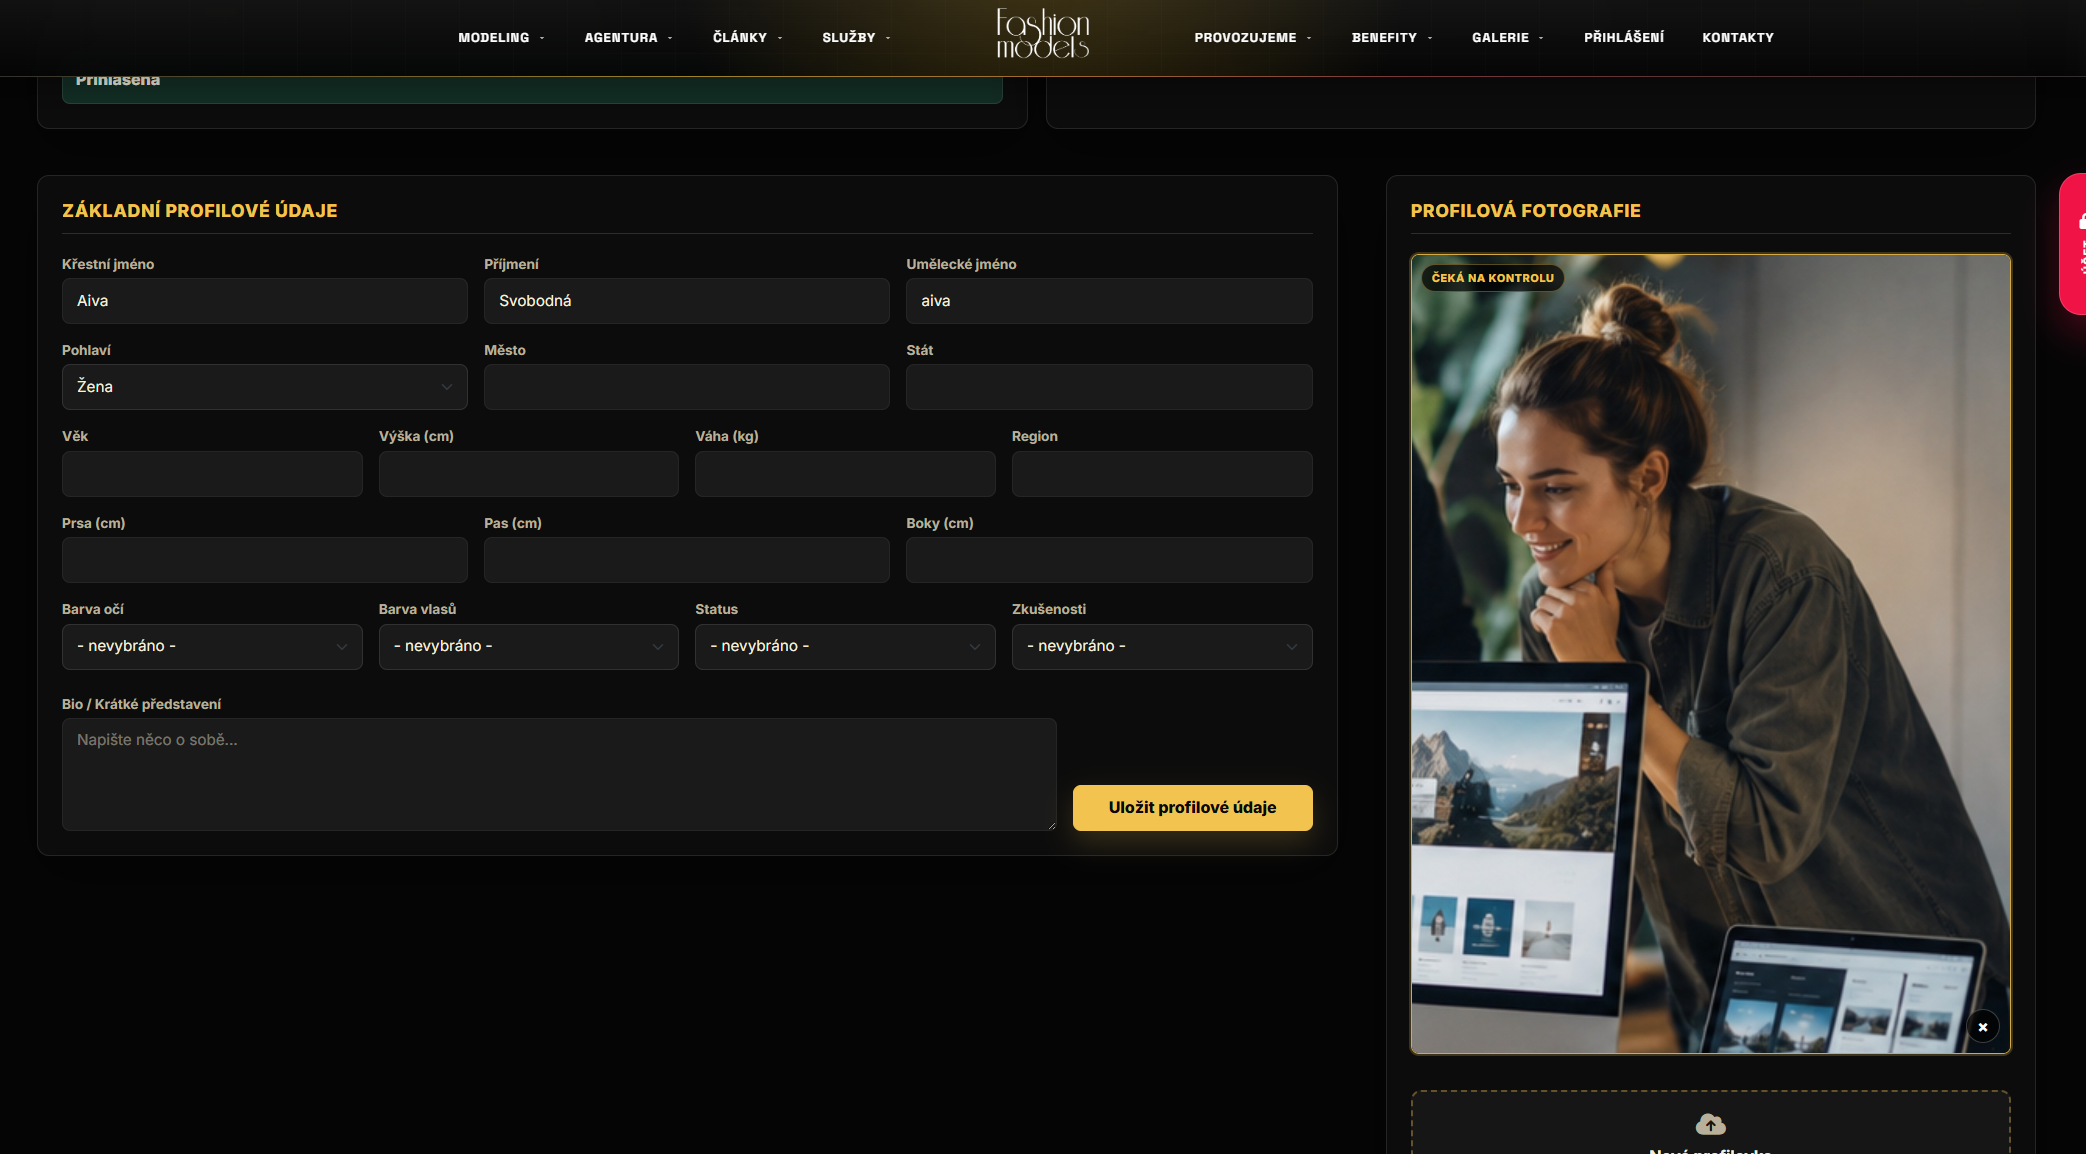The image size is (2086, 1154).
Task: Click the Umělecké jméno field
Action: (1109, 301)
